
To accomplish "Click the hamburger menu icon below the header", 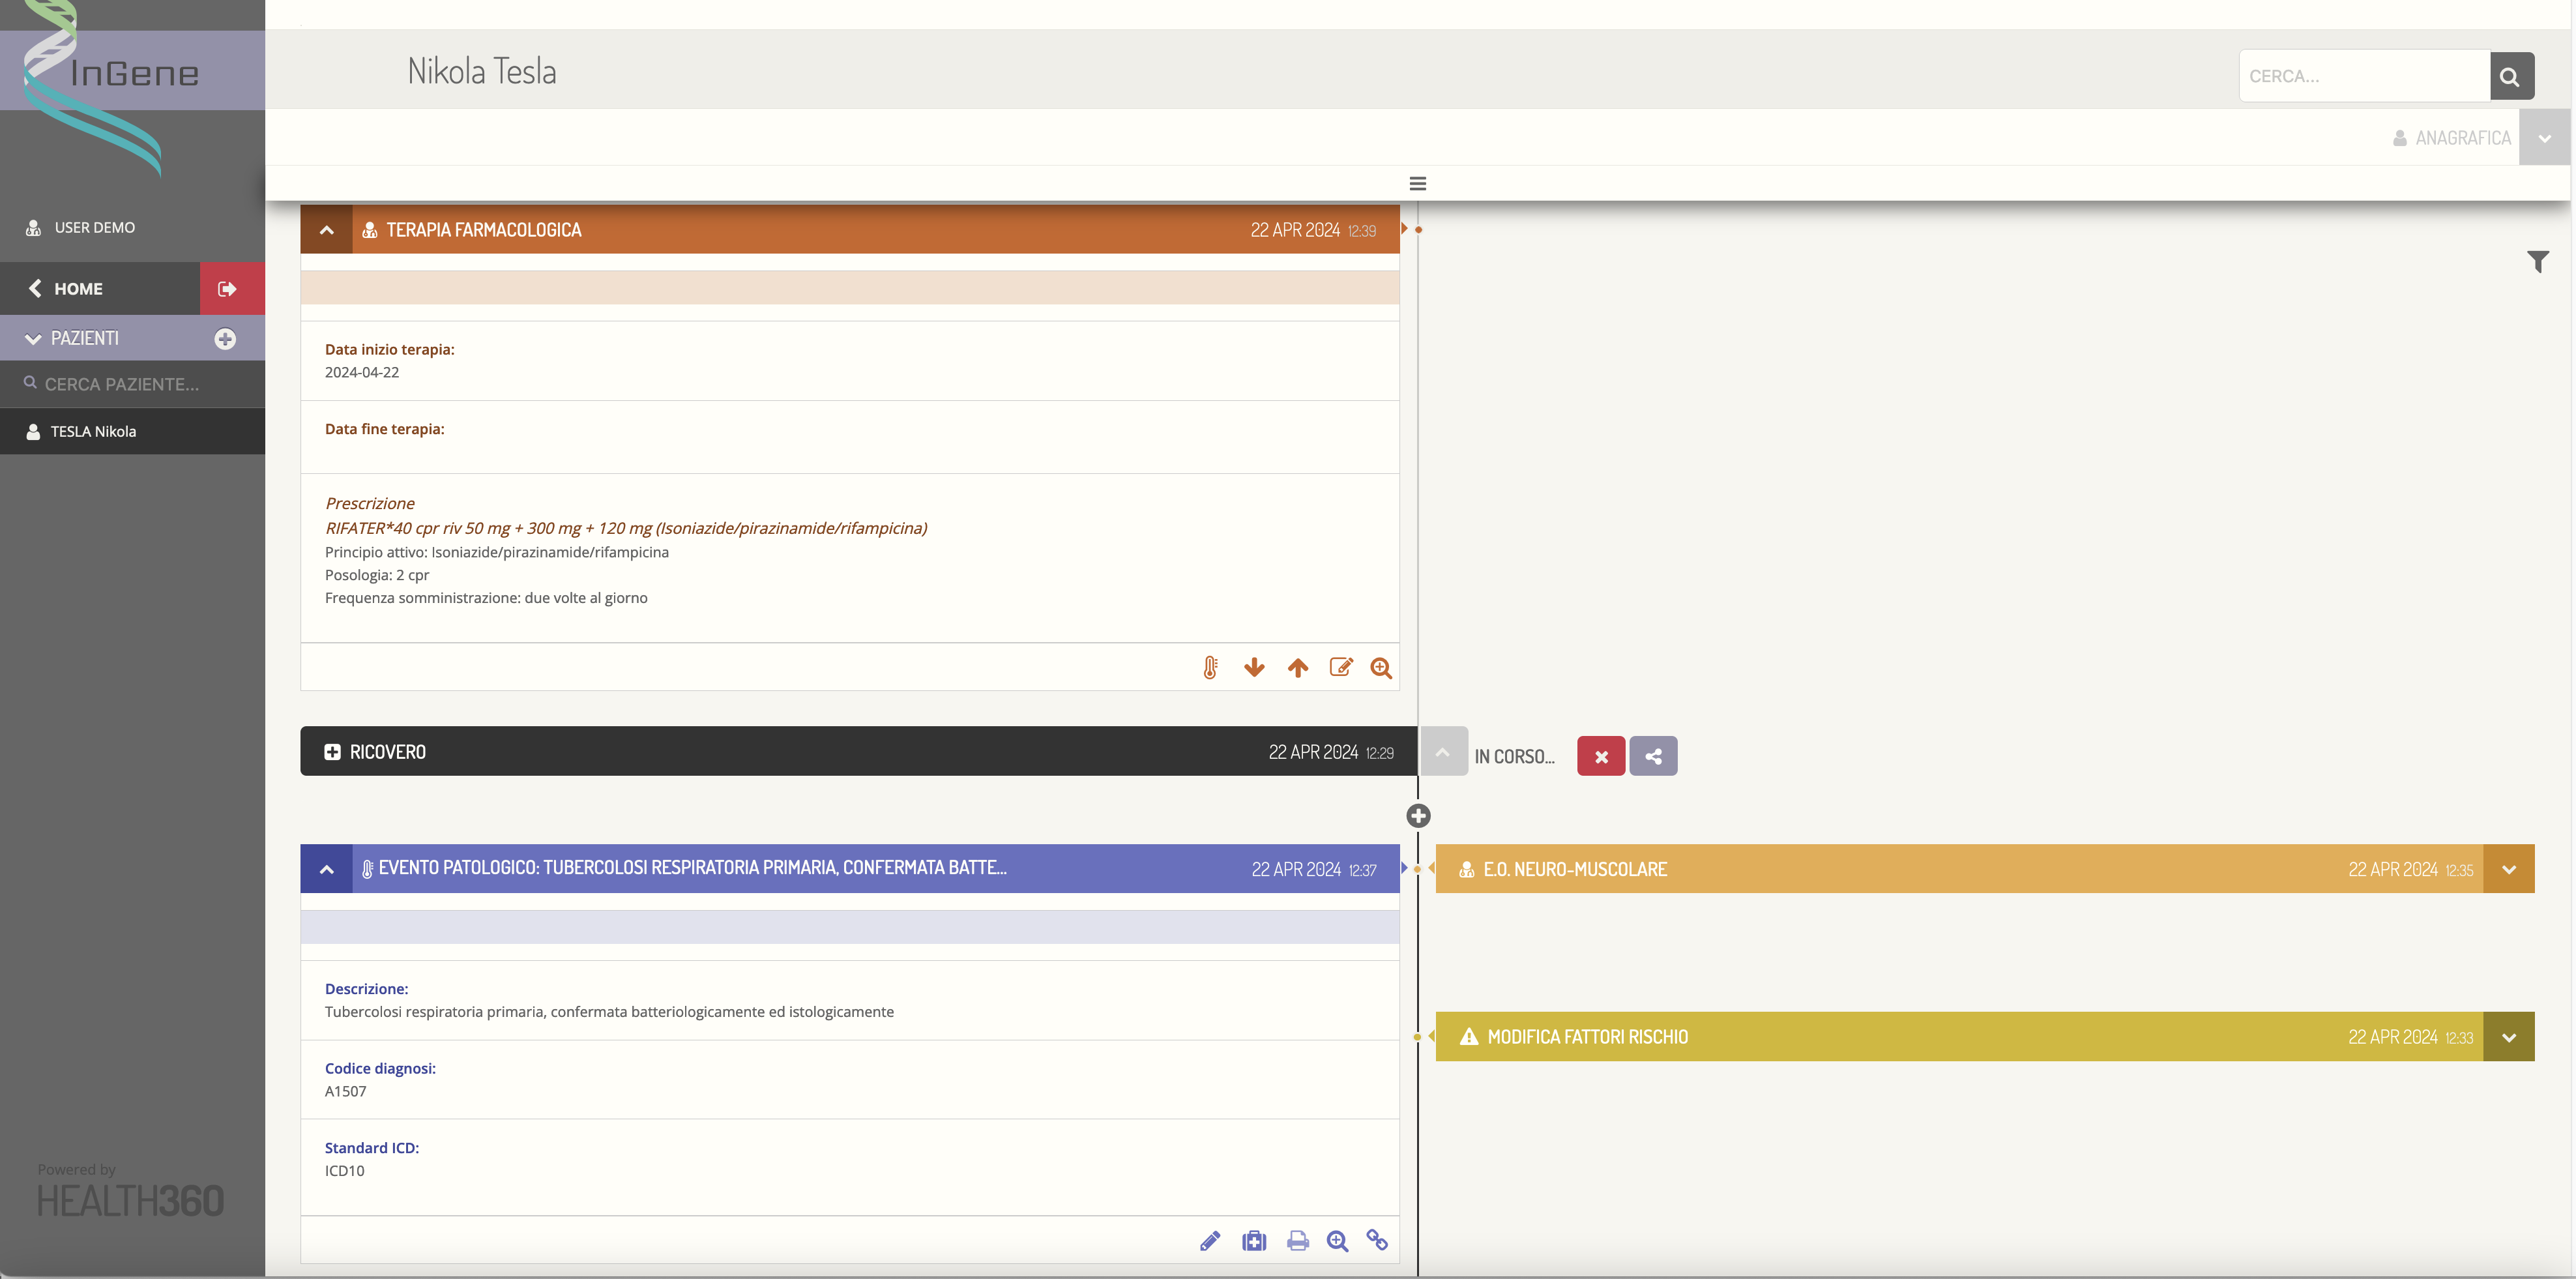I will pos(1418,184).
